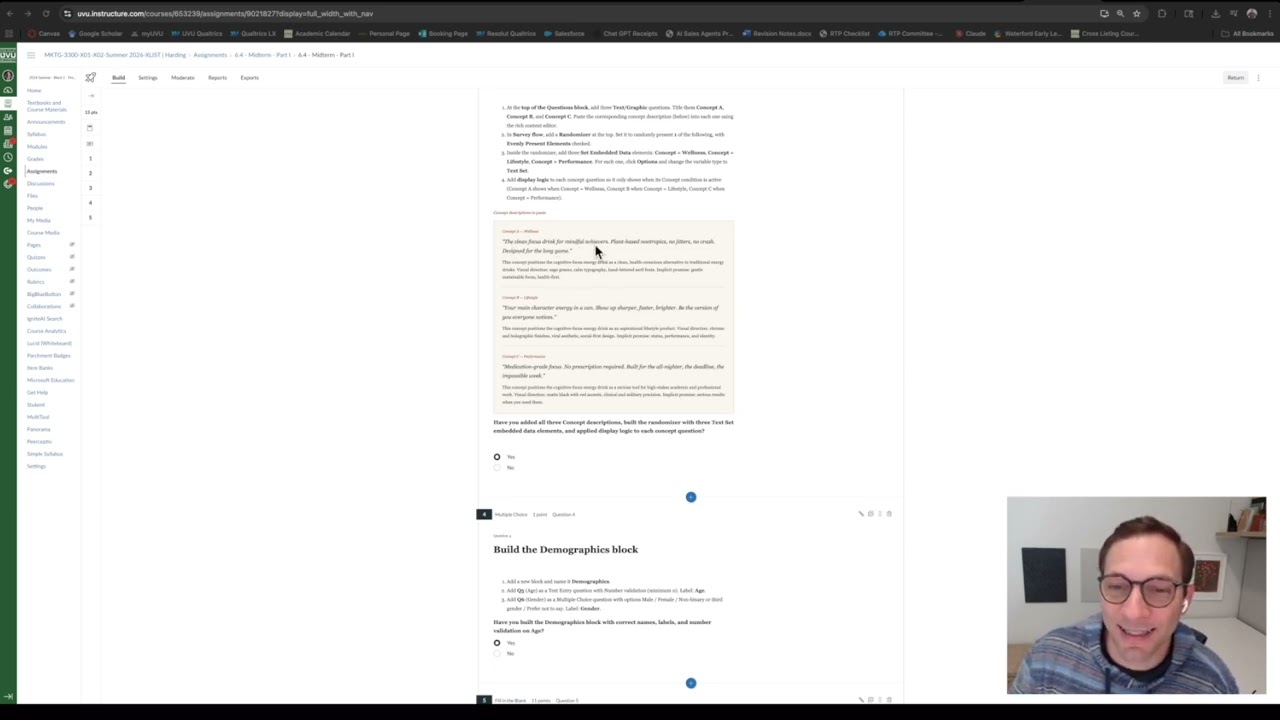Reload the page with browser refresh icon

[x=46, y=14]
